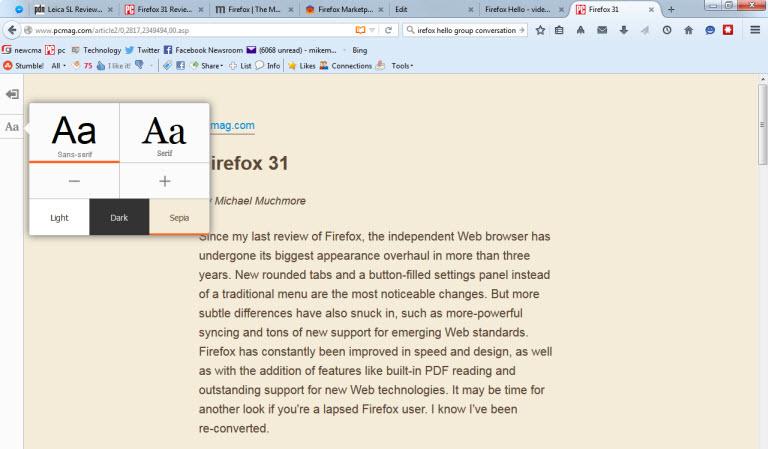The height and width of the screenshot is (449, 768).
Task: Select Sans-serif font option
Action: coord(74,132)
